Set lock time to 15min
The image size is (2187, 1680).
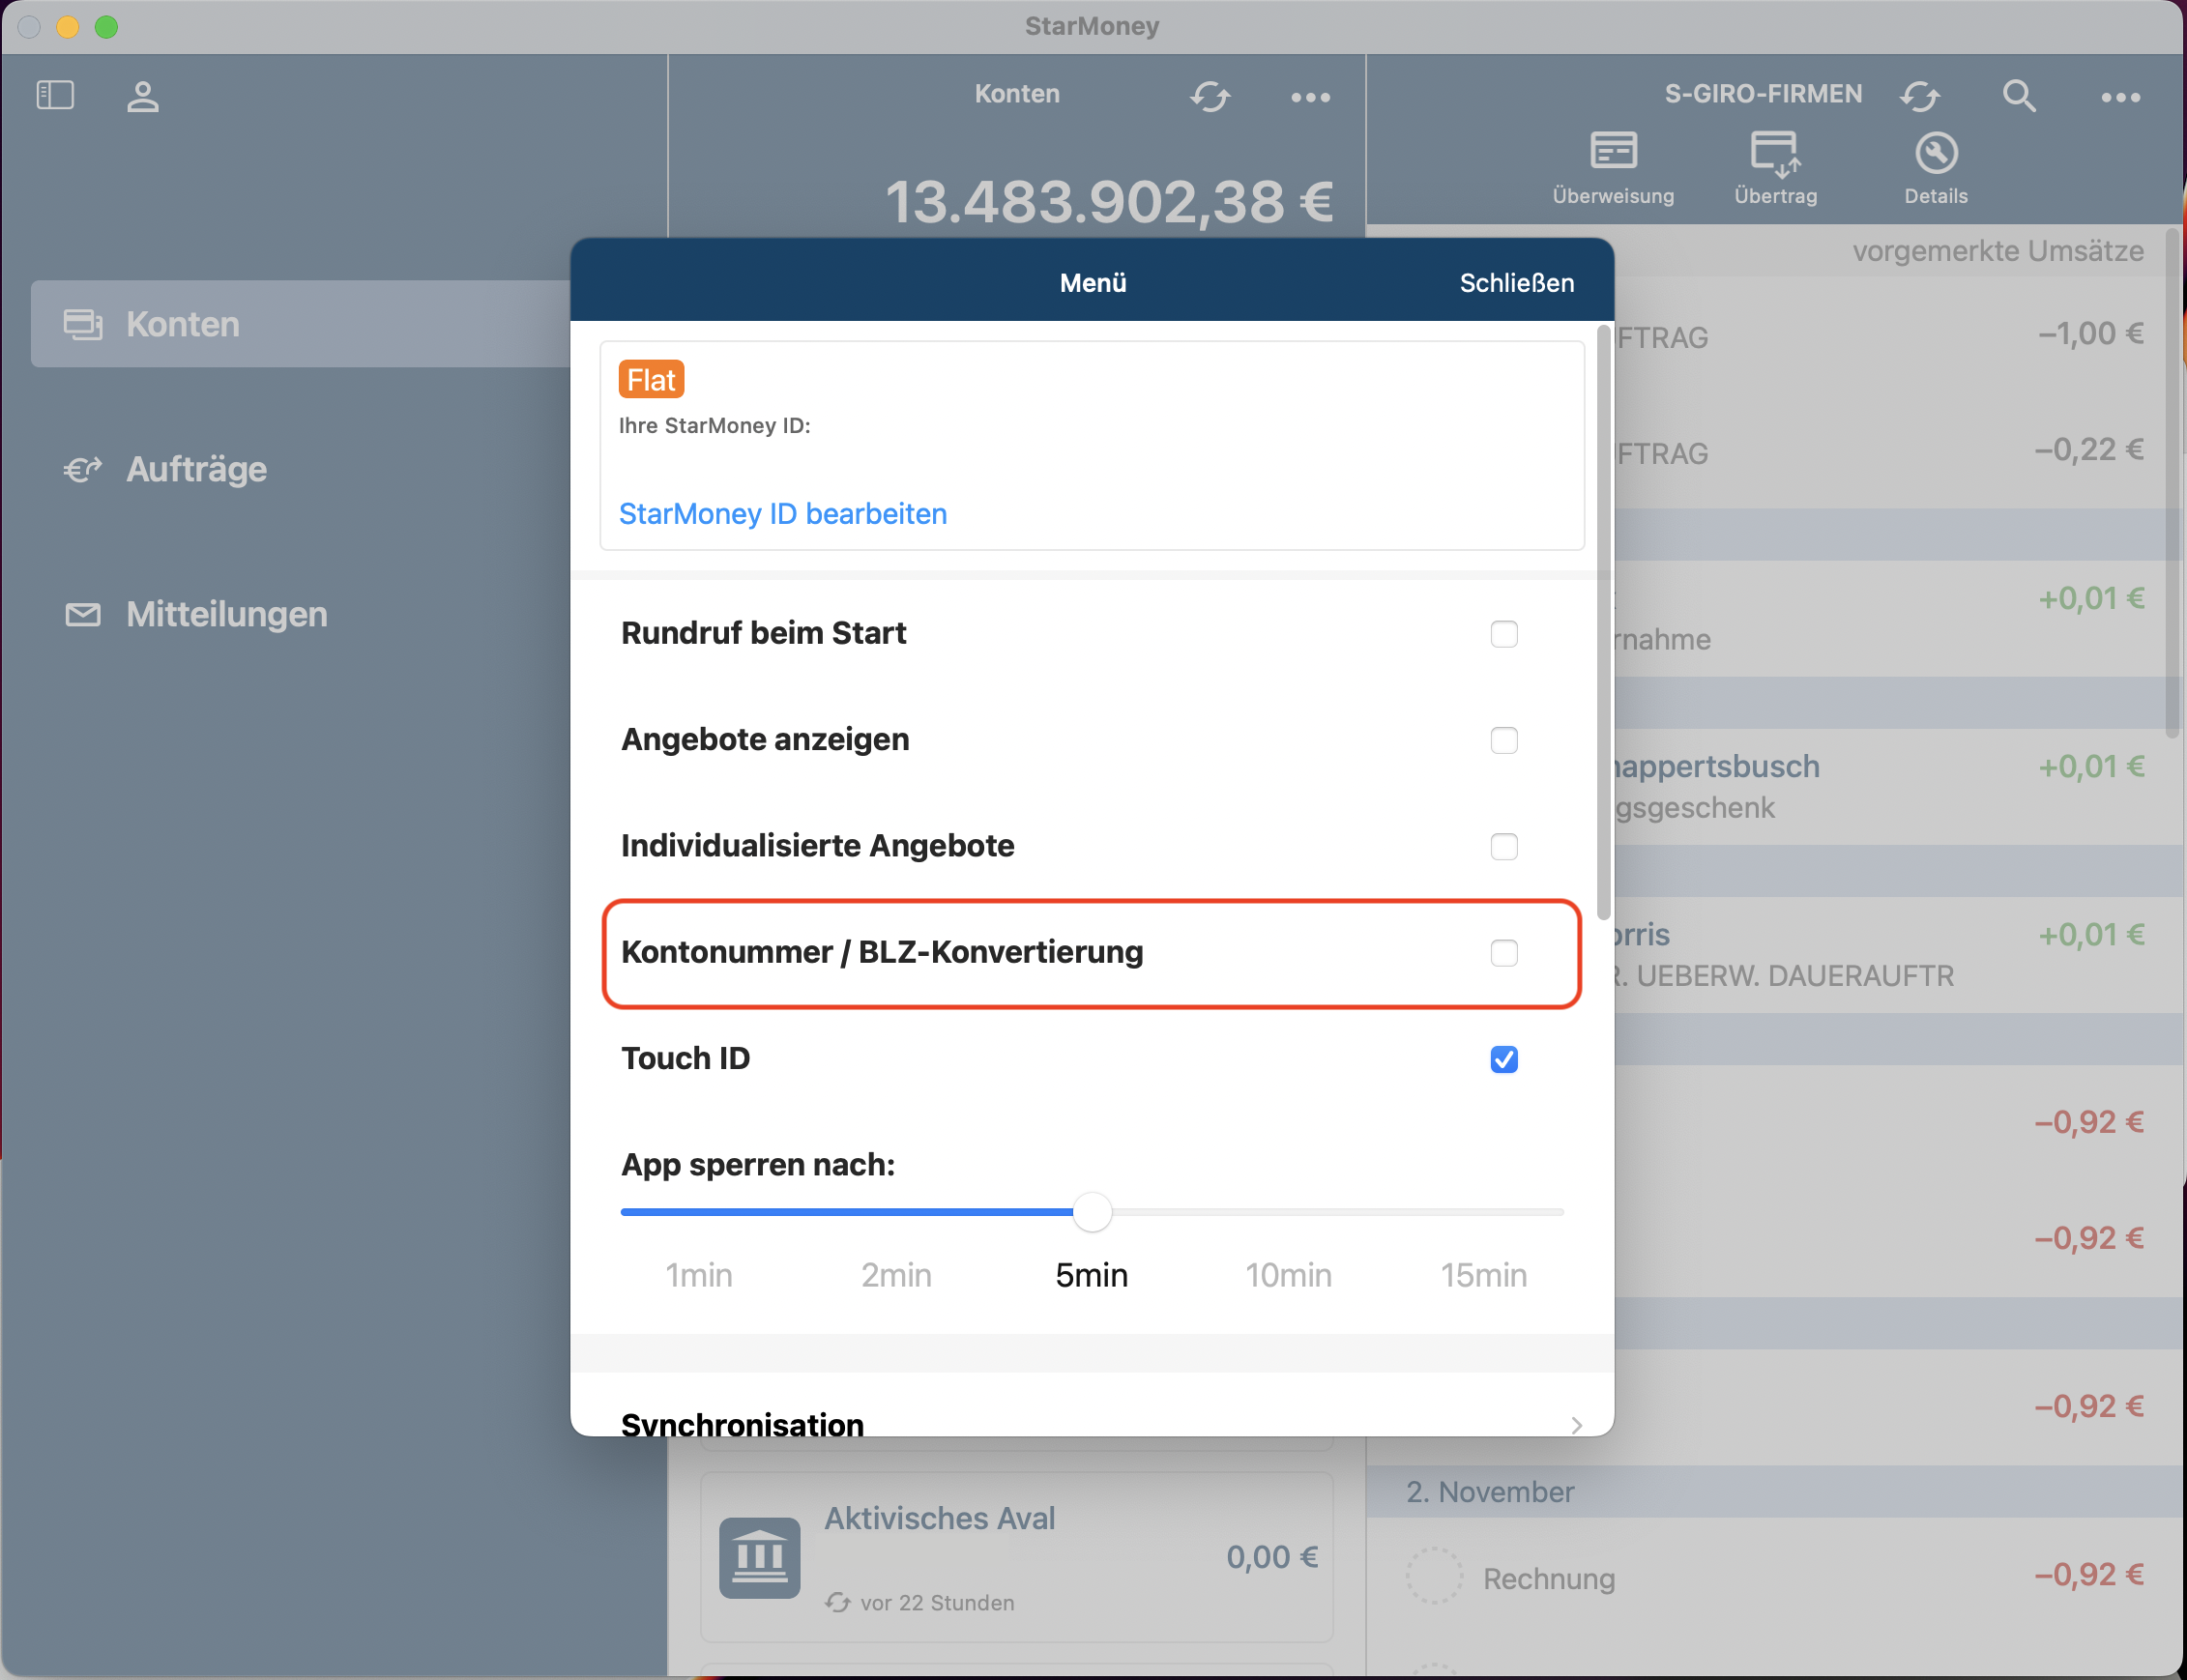coord(1483,1275)
